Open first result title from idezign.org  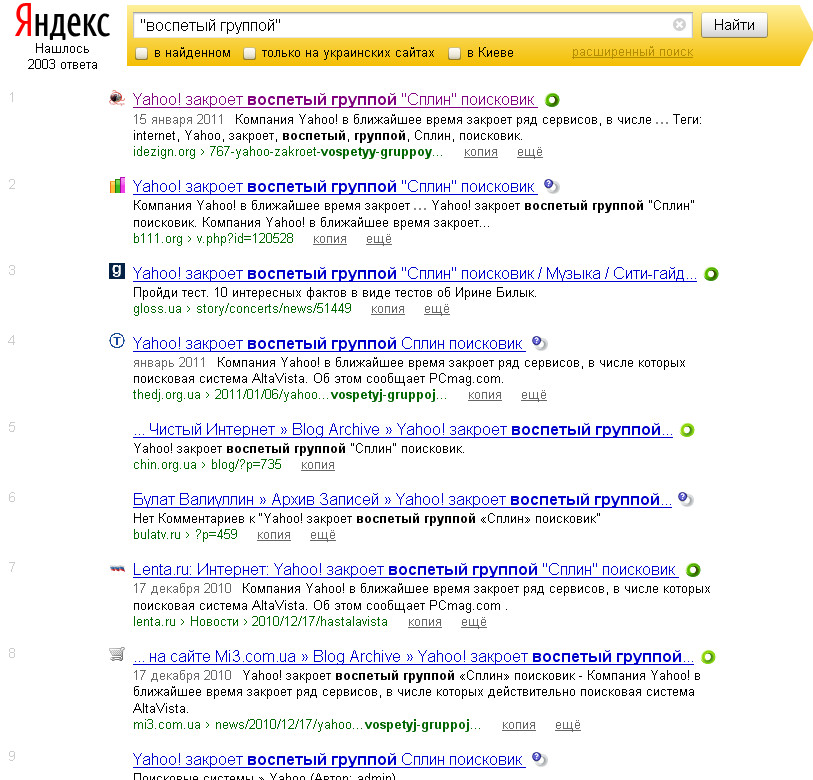334,99
